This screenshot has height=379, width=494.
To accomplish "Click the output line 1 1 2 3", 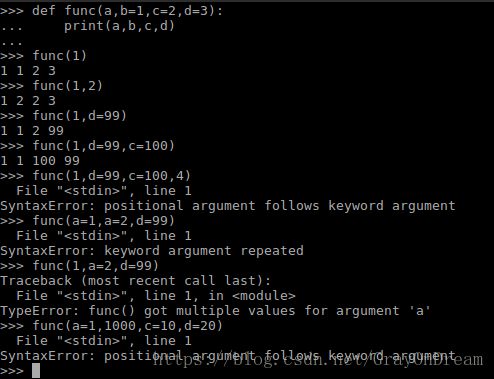I will click(28, 70).
